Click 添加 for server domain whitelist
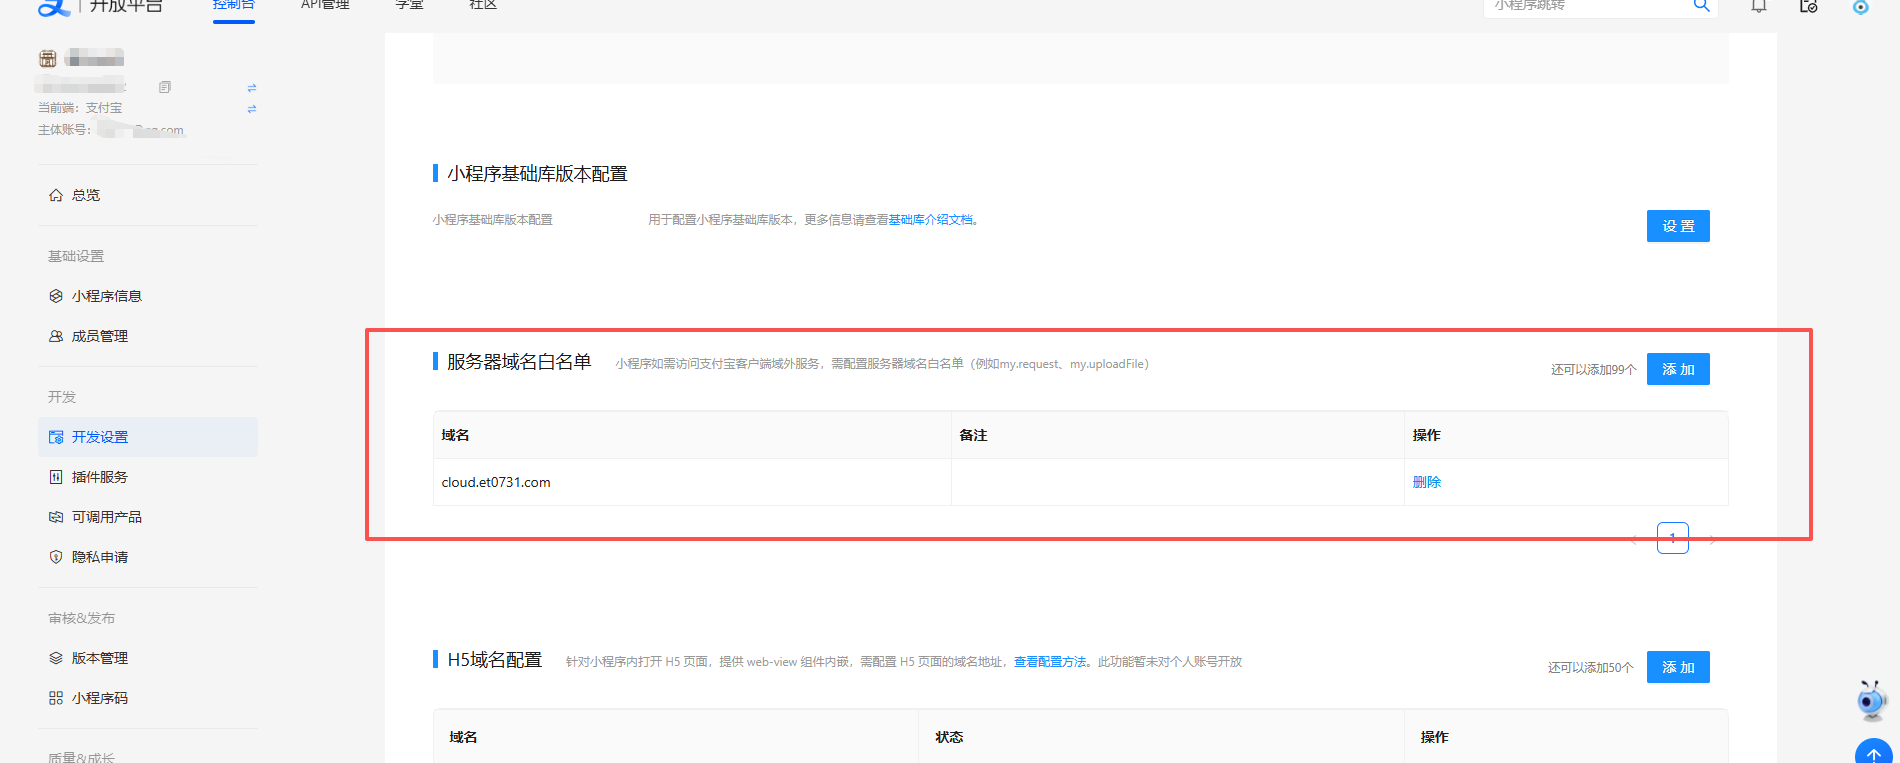1900x763 pixels. coord(1678,369)
